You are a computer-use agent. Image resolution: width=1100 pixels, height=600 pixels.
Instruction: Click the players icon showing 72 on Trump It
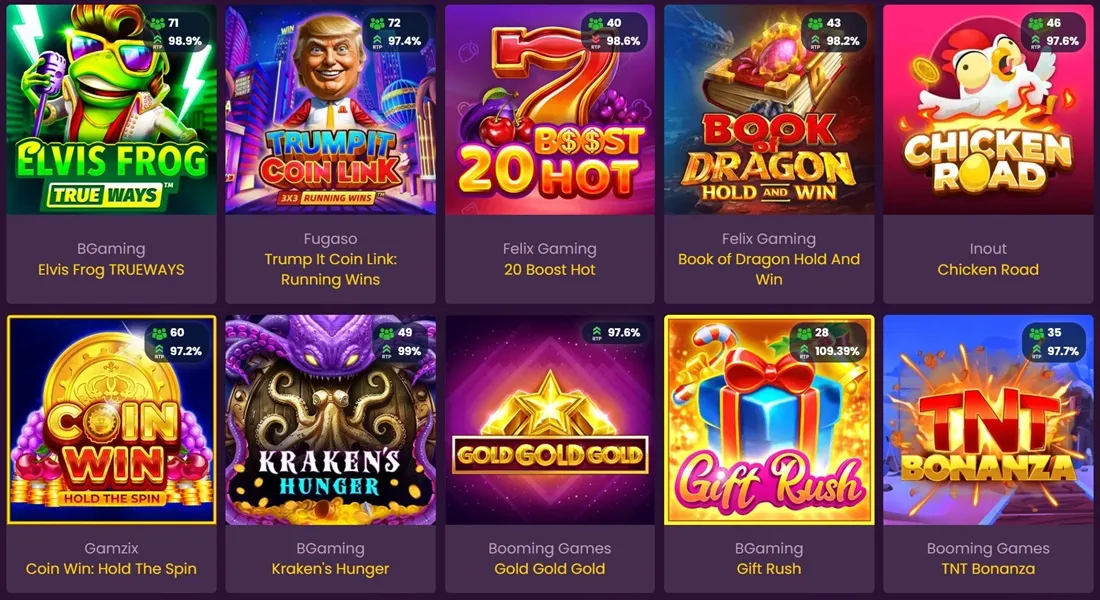point(377,23)
